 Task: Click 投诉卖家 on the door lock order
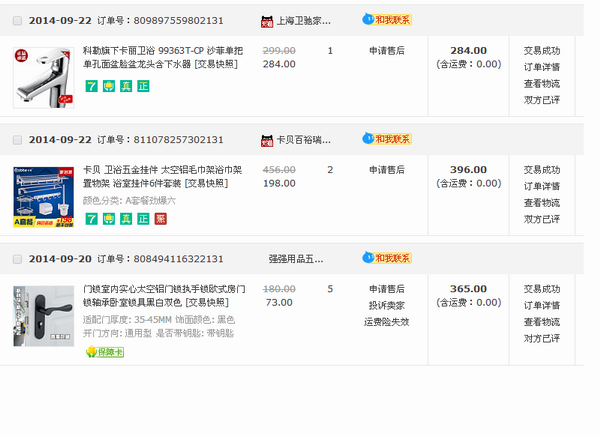pos(386,305)
